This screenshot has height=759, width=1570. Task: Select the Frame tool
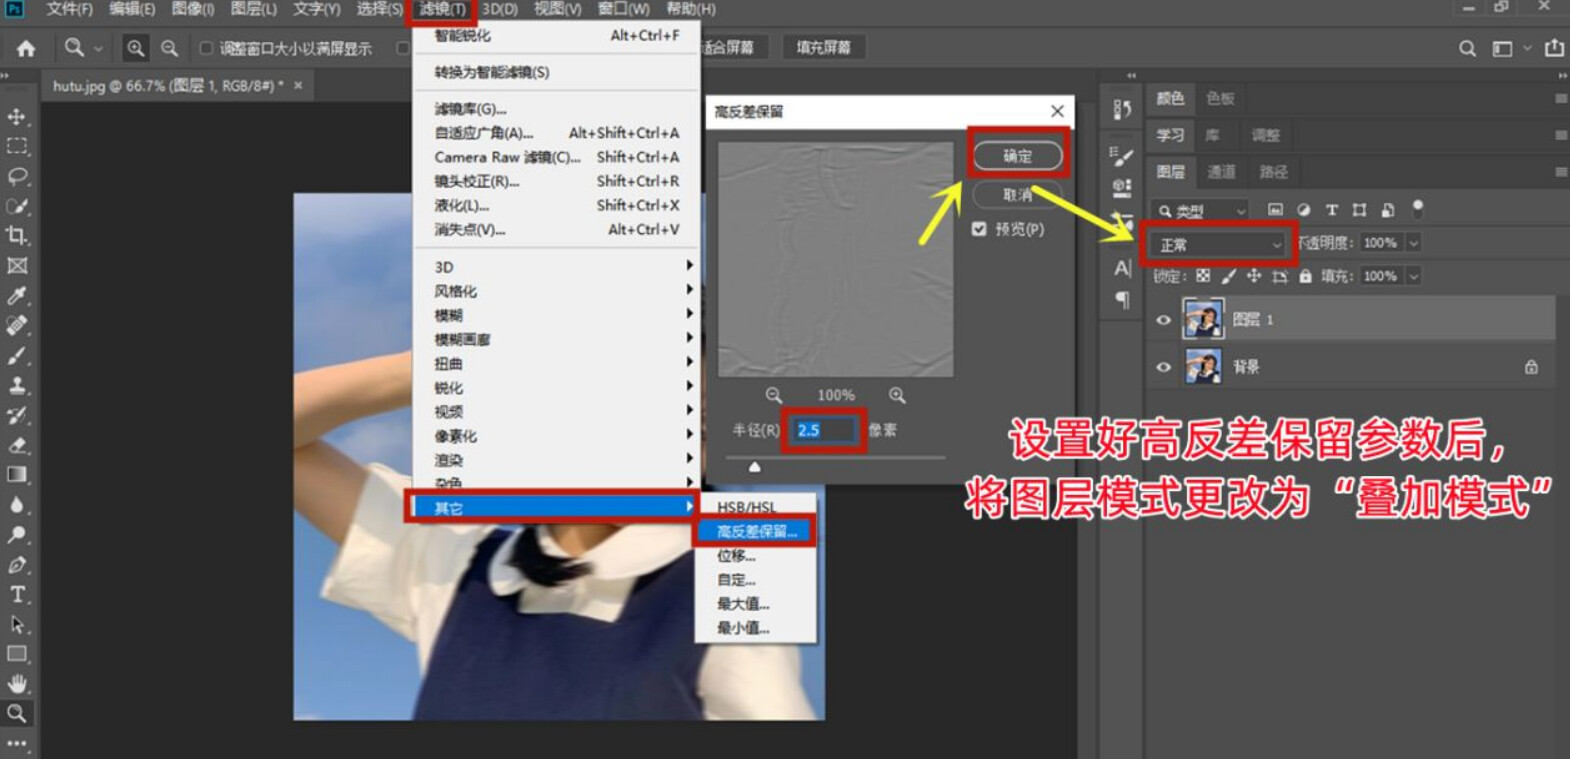(17, 266)
